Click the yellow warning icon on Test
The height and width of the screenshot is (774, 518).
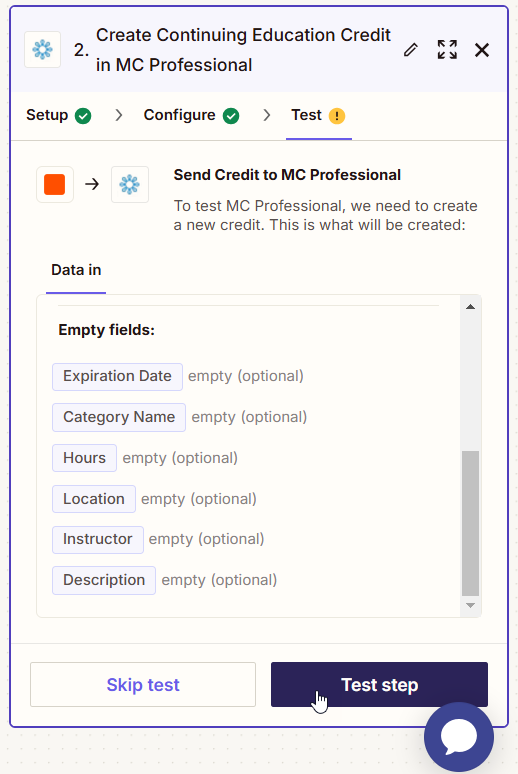point(337,116)
